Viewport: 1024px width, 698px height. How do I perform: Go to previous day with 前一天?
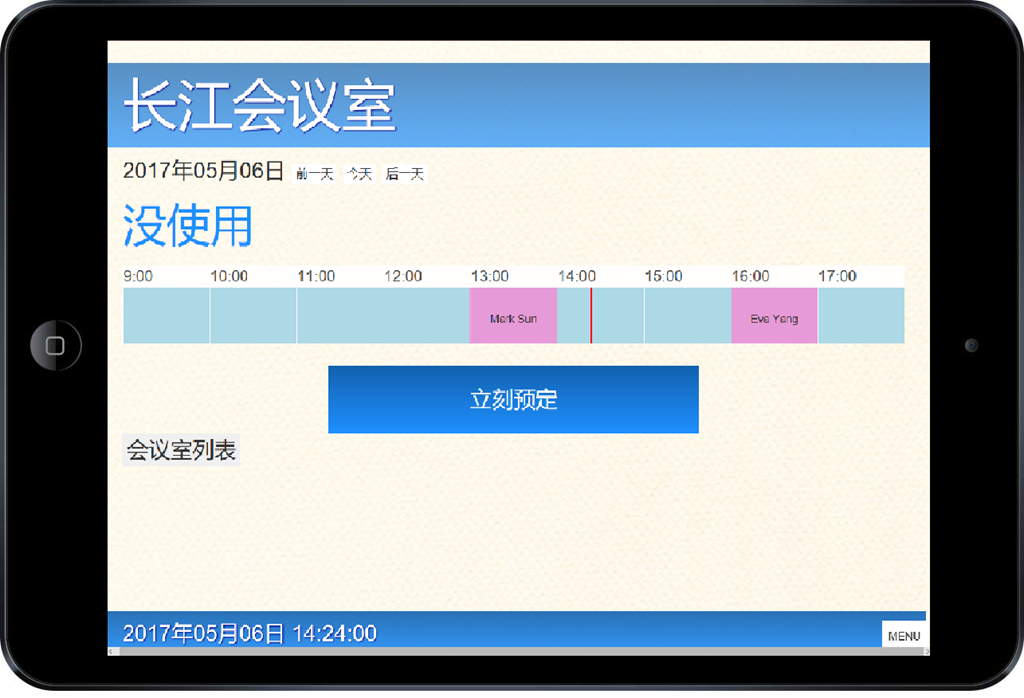314,174
